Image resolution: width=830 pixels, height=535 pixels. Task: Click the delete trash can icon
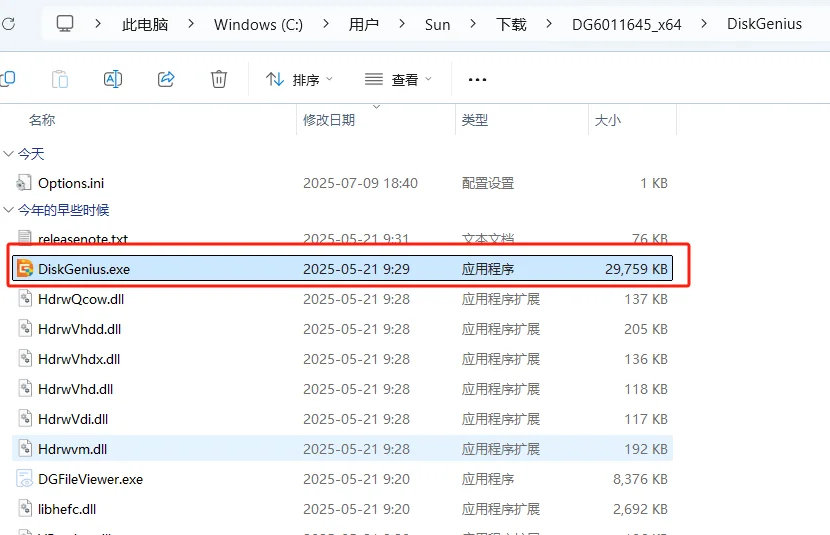[219, 79]
